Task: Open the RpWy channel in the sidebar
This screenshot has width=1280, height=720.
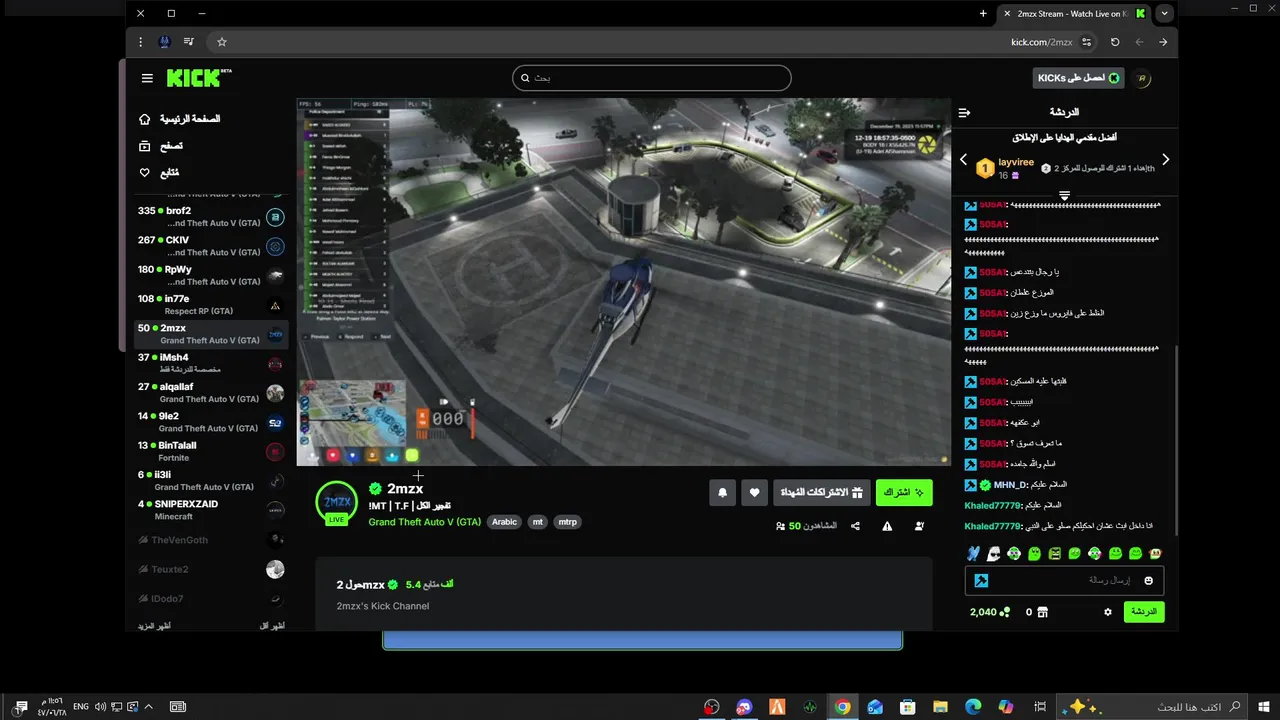Action: (x=211, y=275)
